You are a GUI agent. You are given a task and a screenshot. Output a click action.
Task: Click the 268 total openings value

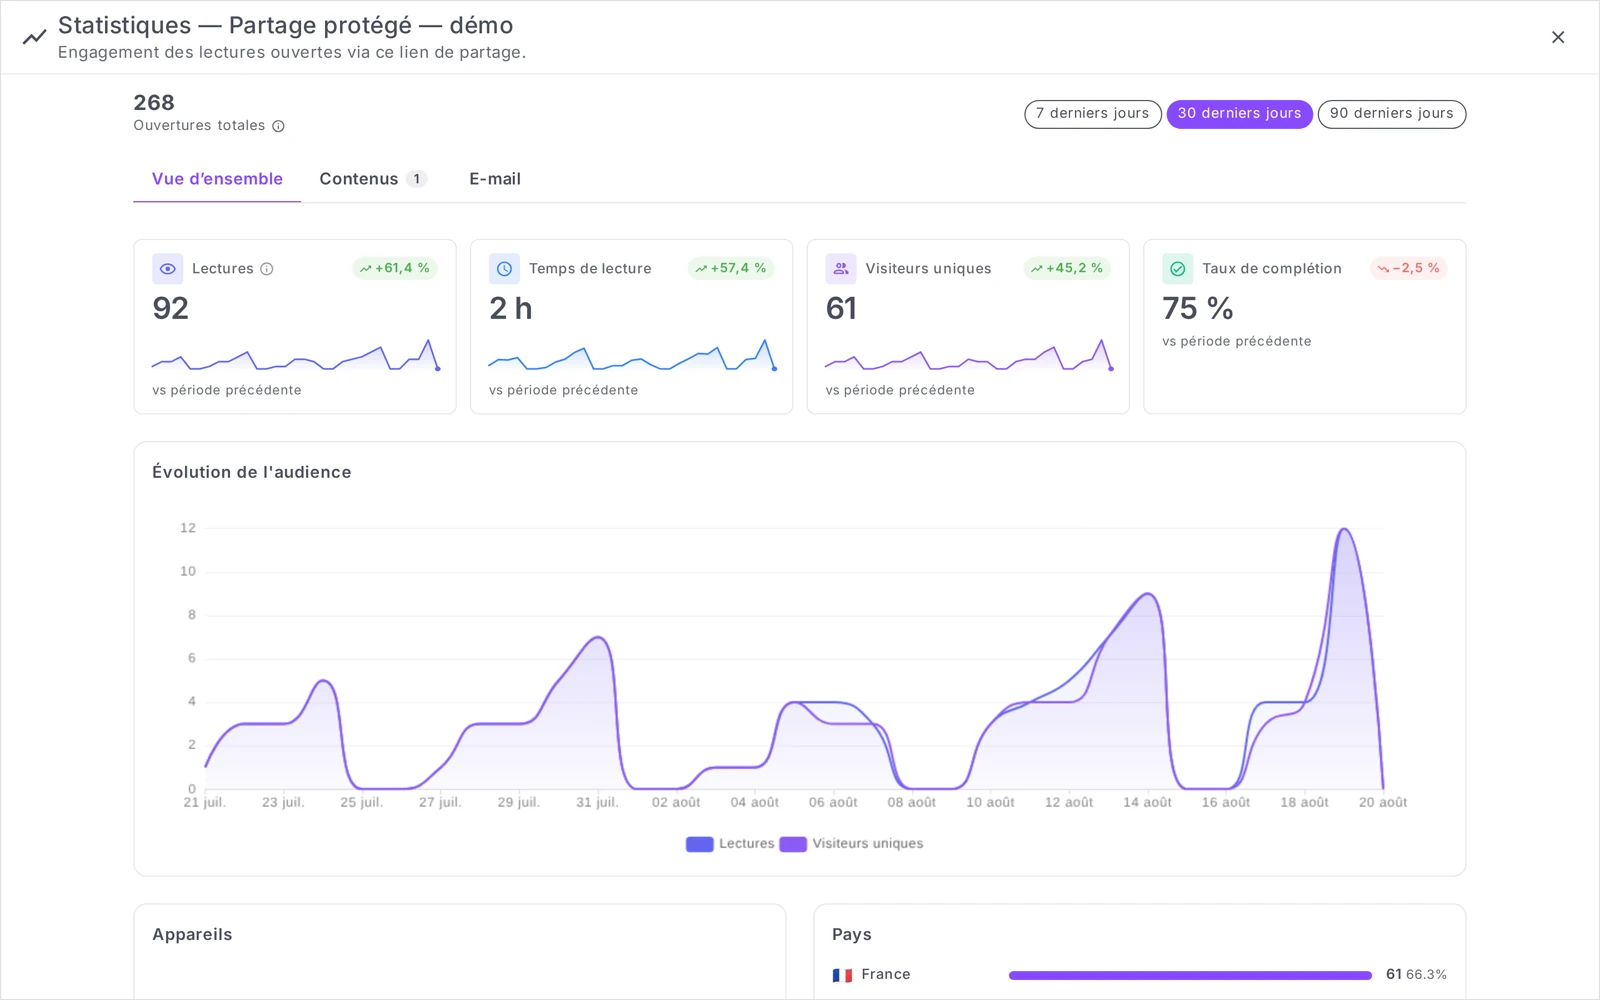click(x=154, y=103)
